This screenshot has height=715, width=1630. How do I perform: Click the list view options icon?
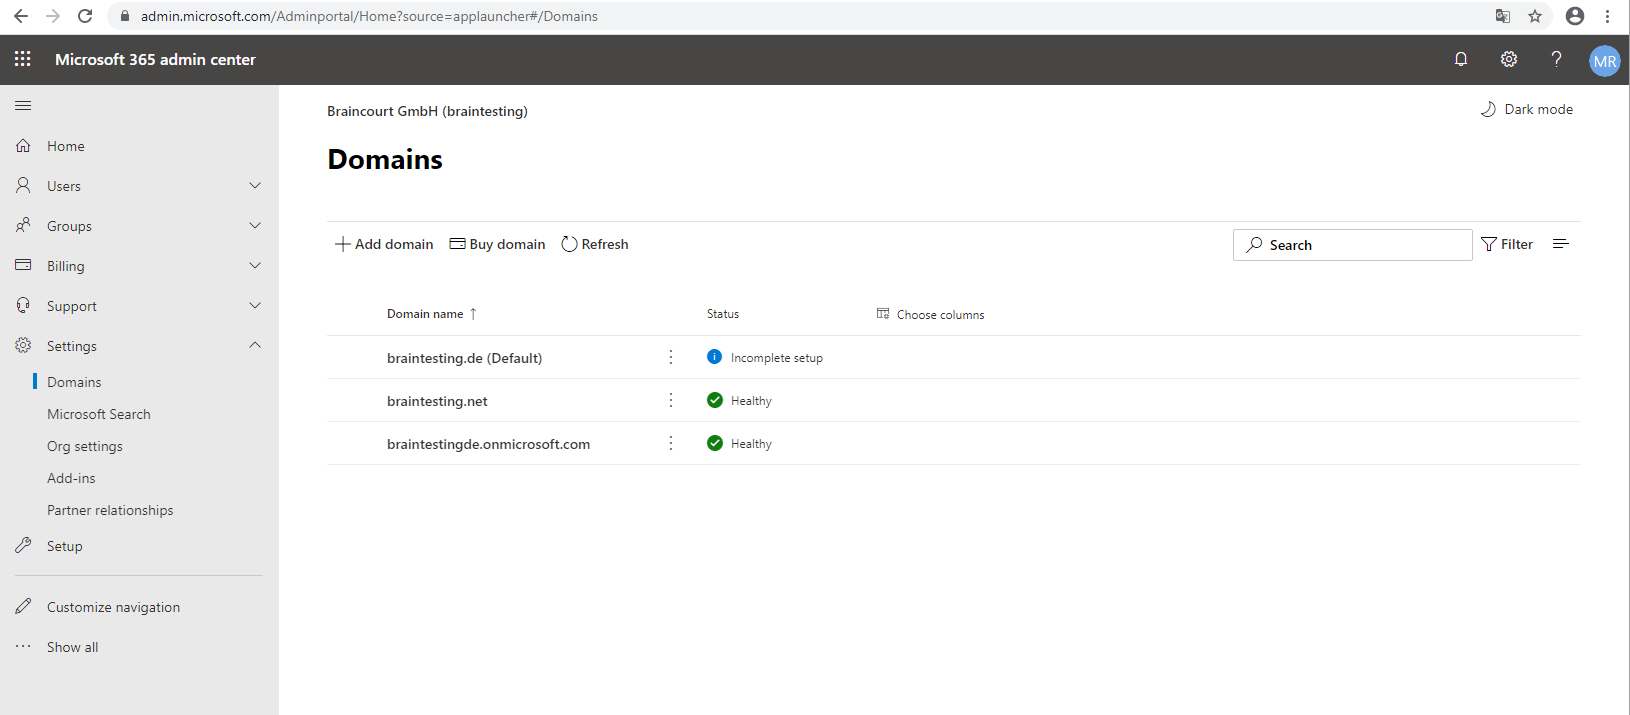[1561, 244]
